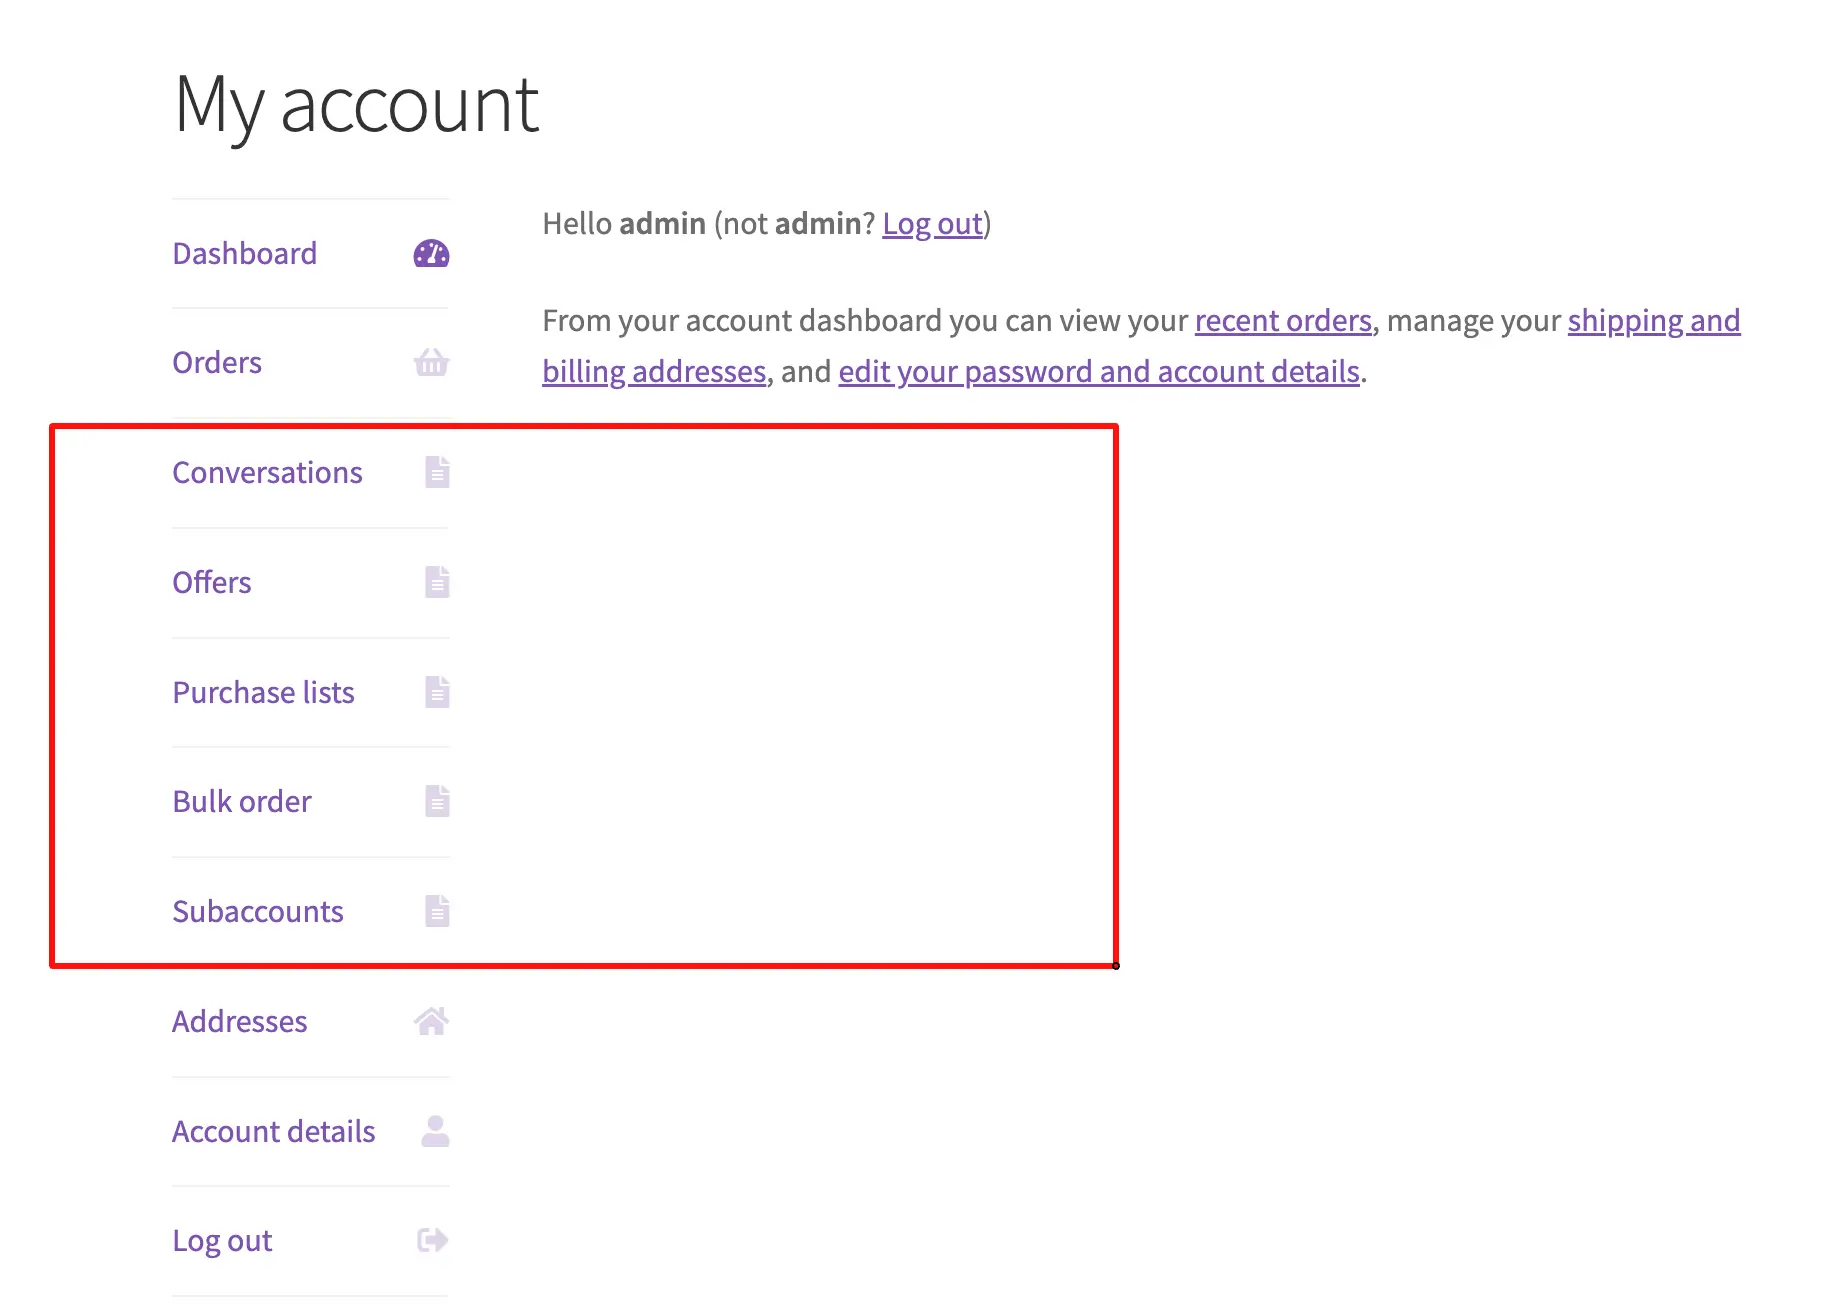
Task: Open the Dashboard menu item
Action: (245, 254)
